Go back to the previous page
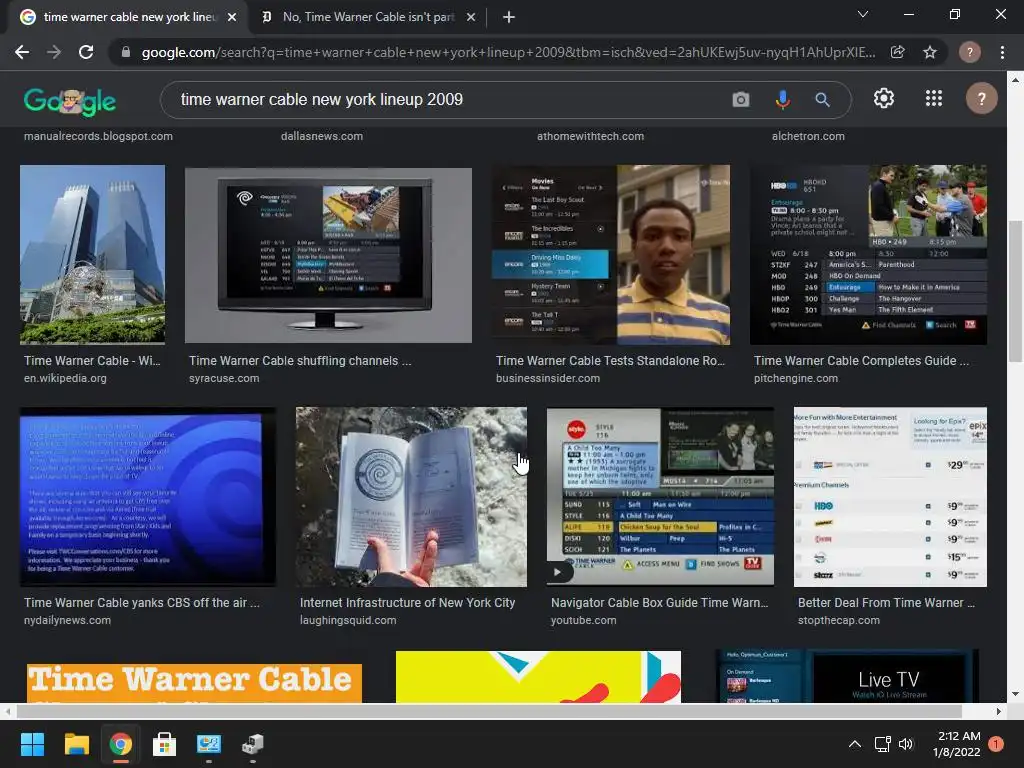This screenshot has height=768, width=1024. [x=22, y=52]
